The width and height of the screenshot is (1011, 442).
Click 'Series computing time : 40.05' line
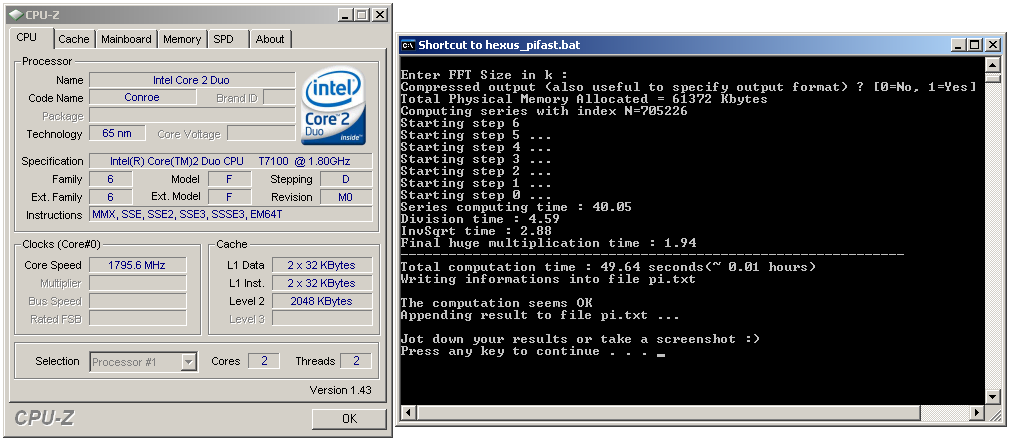(x=516, y=207)
